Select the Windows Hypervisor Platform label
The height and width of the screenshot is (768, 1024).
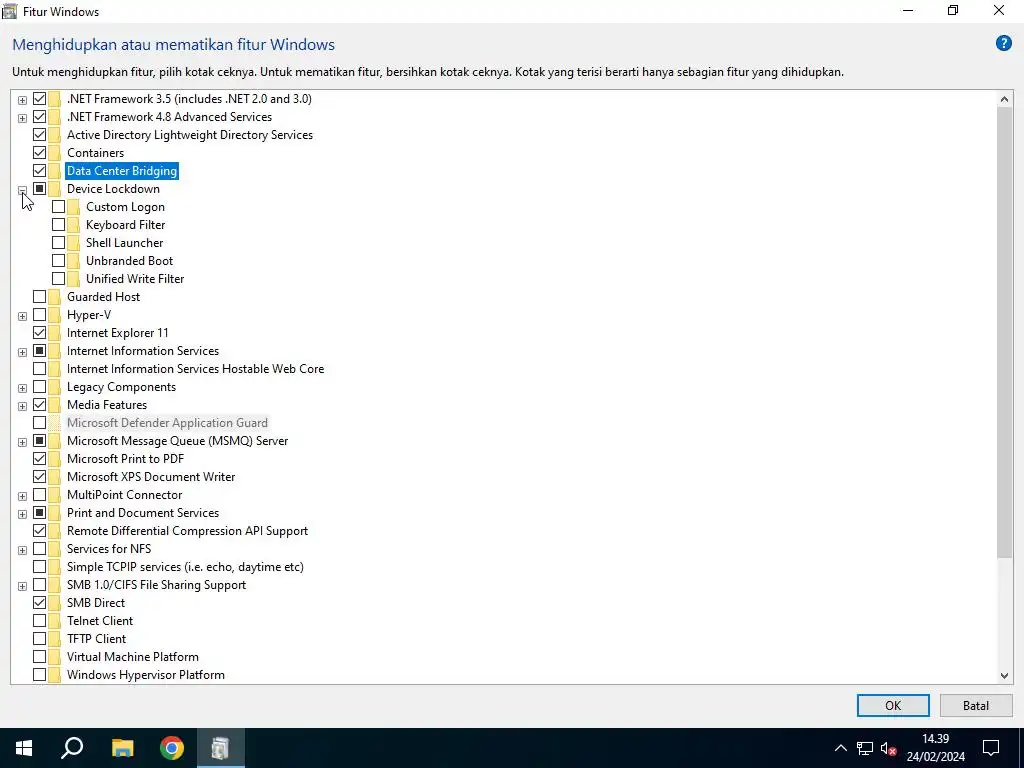(x=146, y=675)
